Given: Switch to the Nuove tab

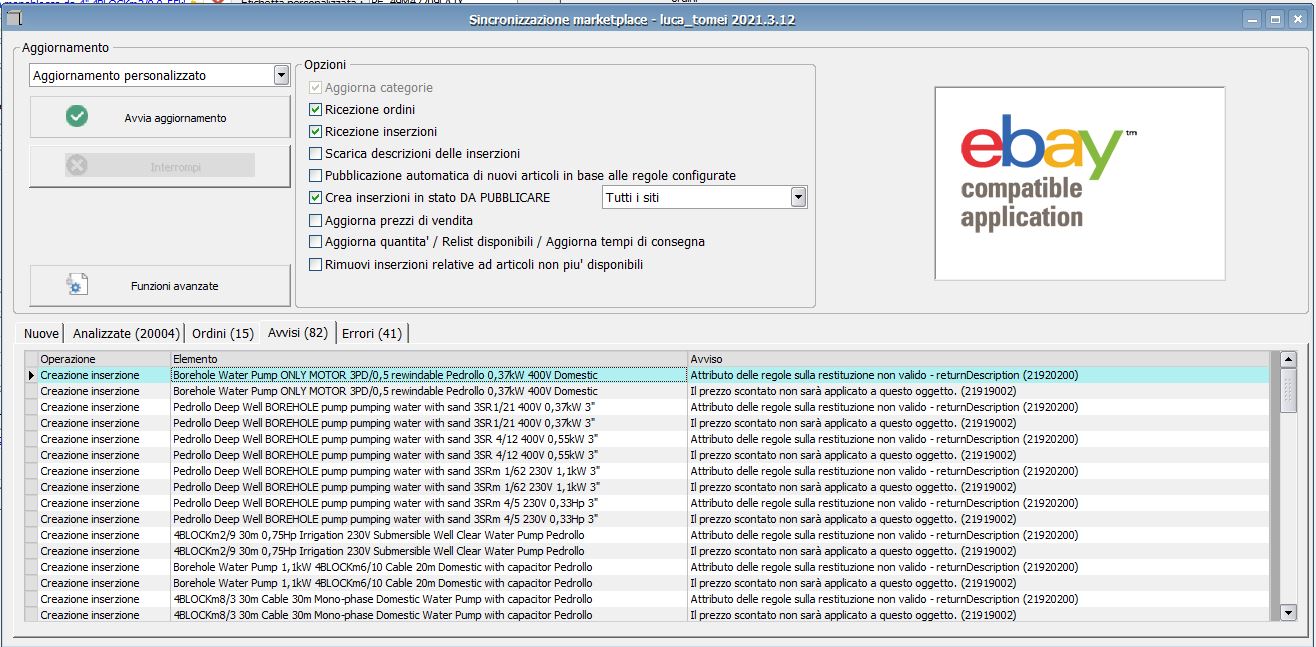Looking at the screenshot, I should click(x=41, y=333).
